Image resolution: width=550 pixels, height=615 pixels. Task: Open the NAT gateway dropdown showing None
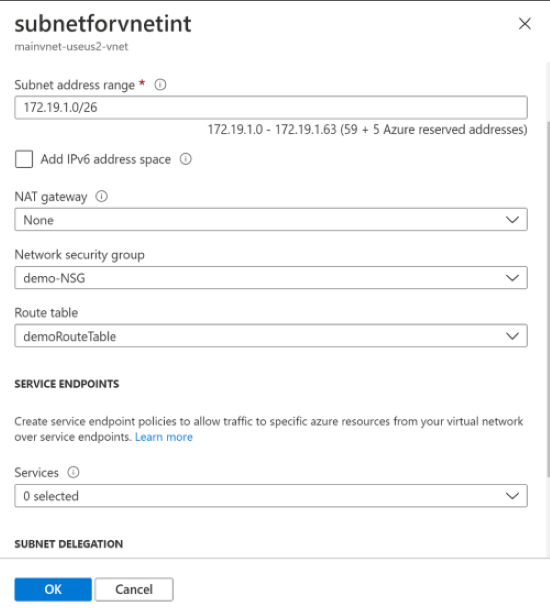[271, 220]
